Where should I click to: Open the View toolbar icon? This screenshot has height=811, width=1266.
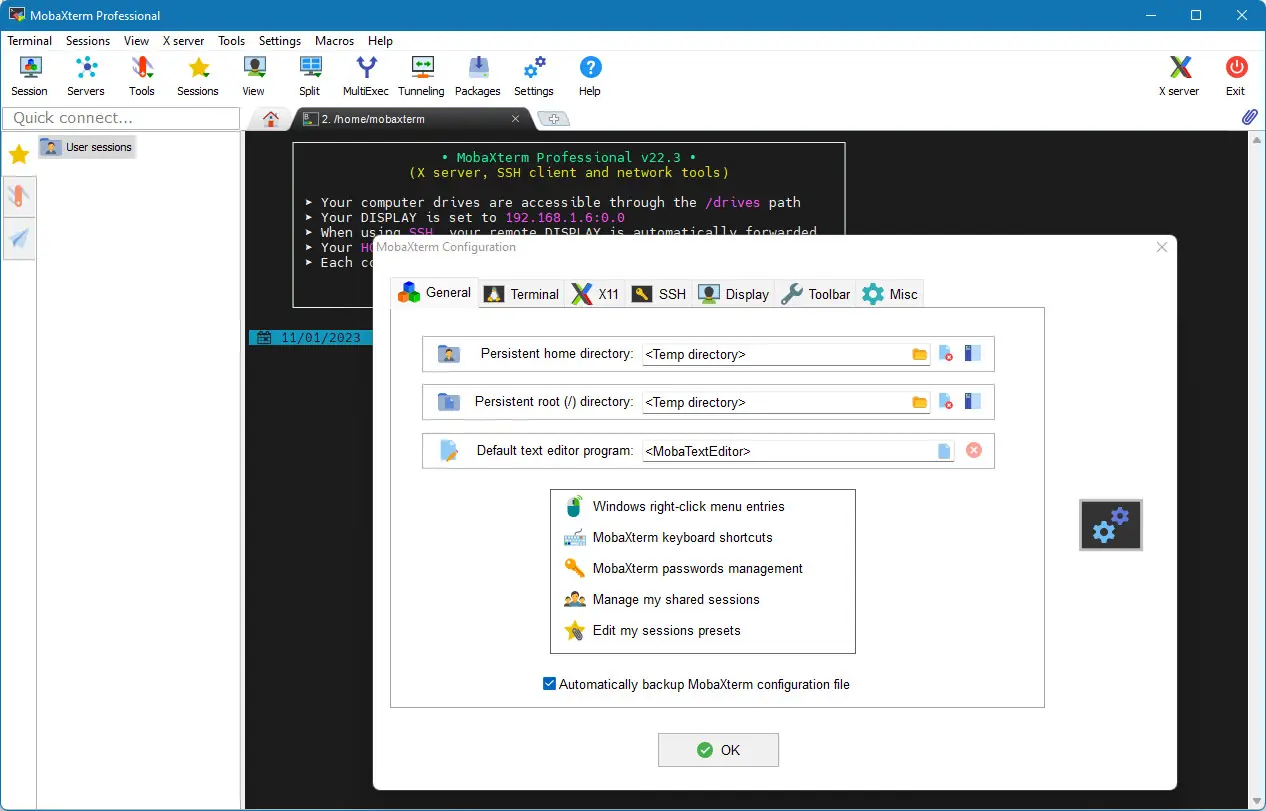254,76
